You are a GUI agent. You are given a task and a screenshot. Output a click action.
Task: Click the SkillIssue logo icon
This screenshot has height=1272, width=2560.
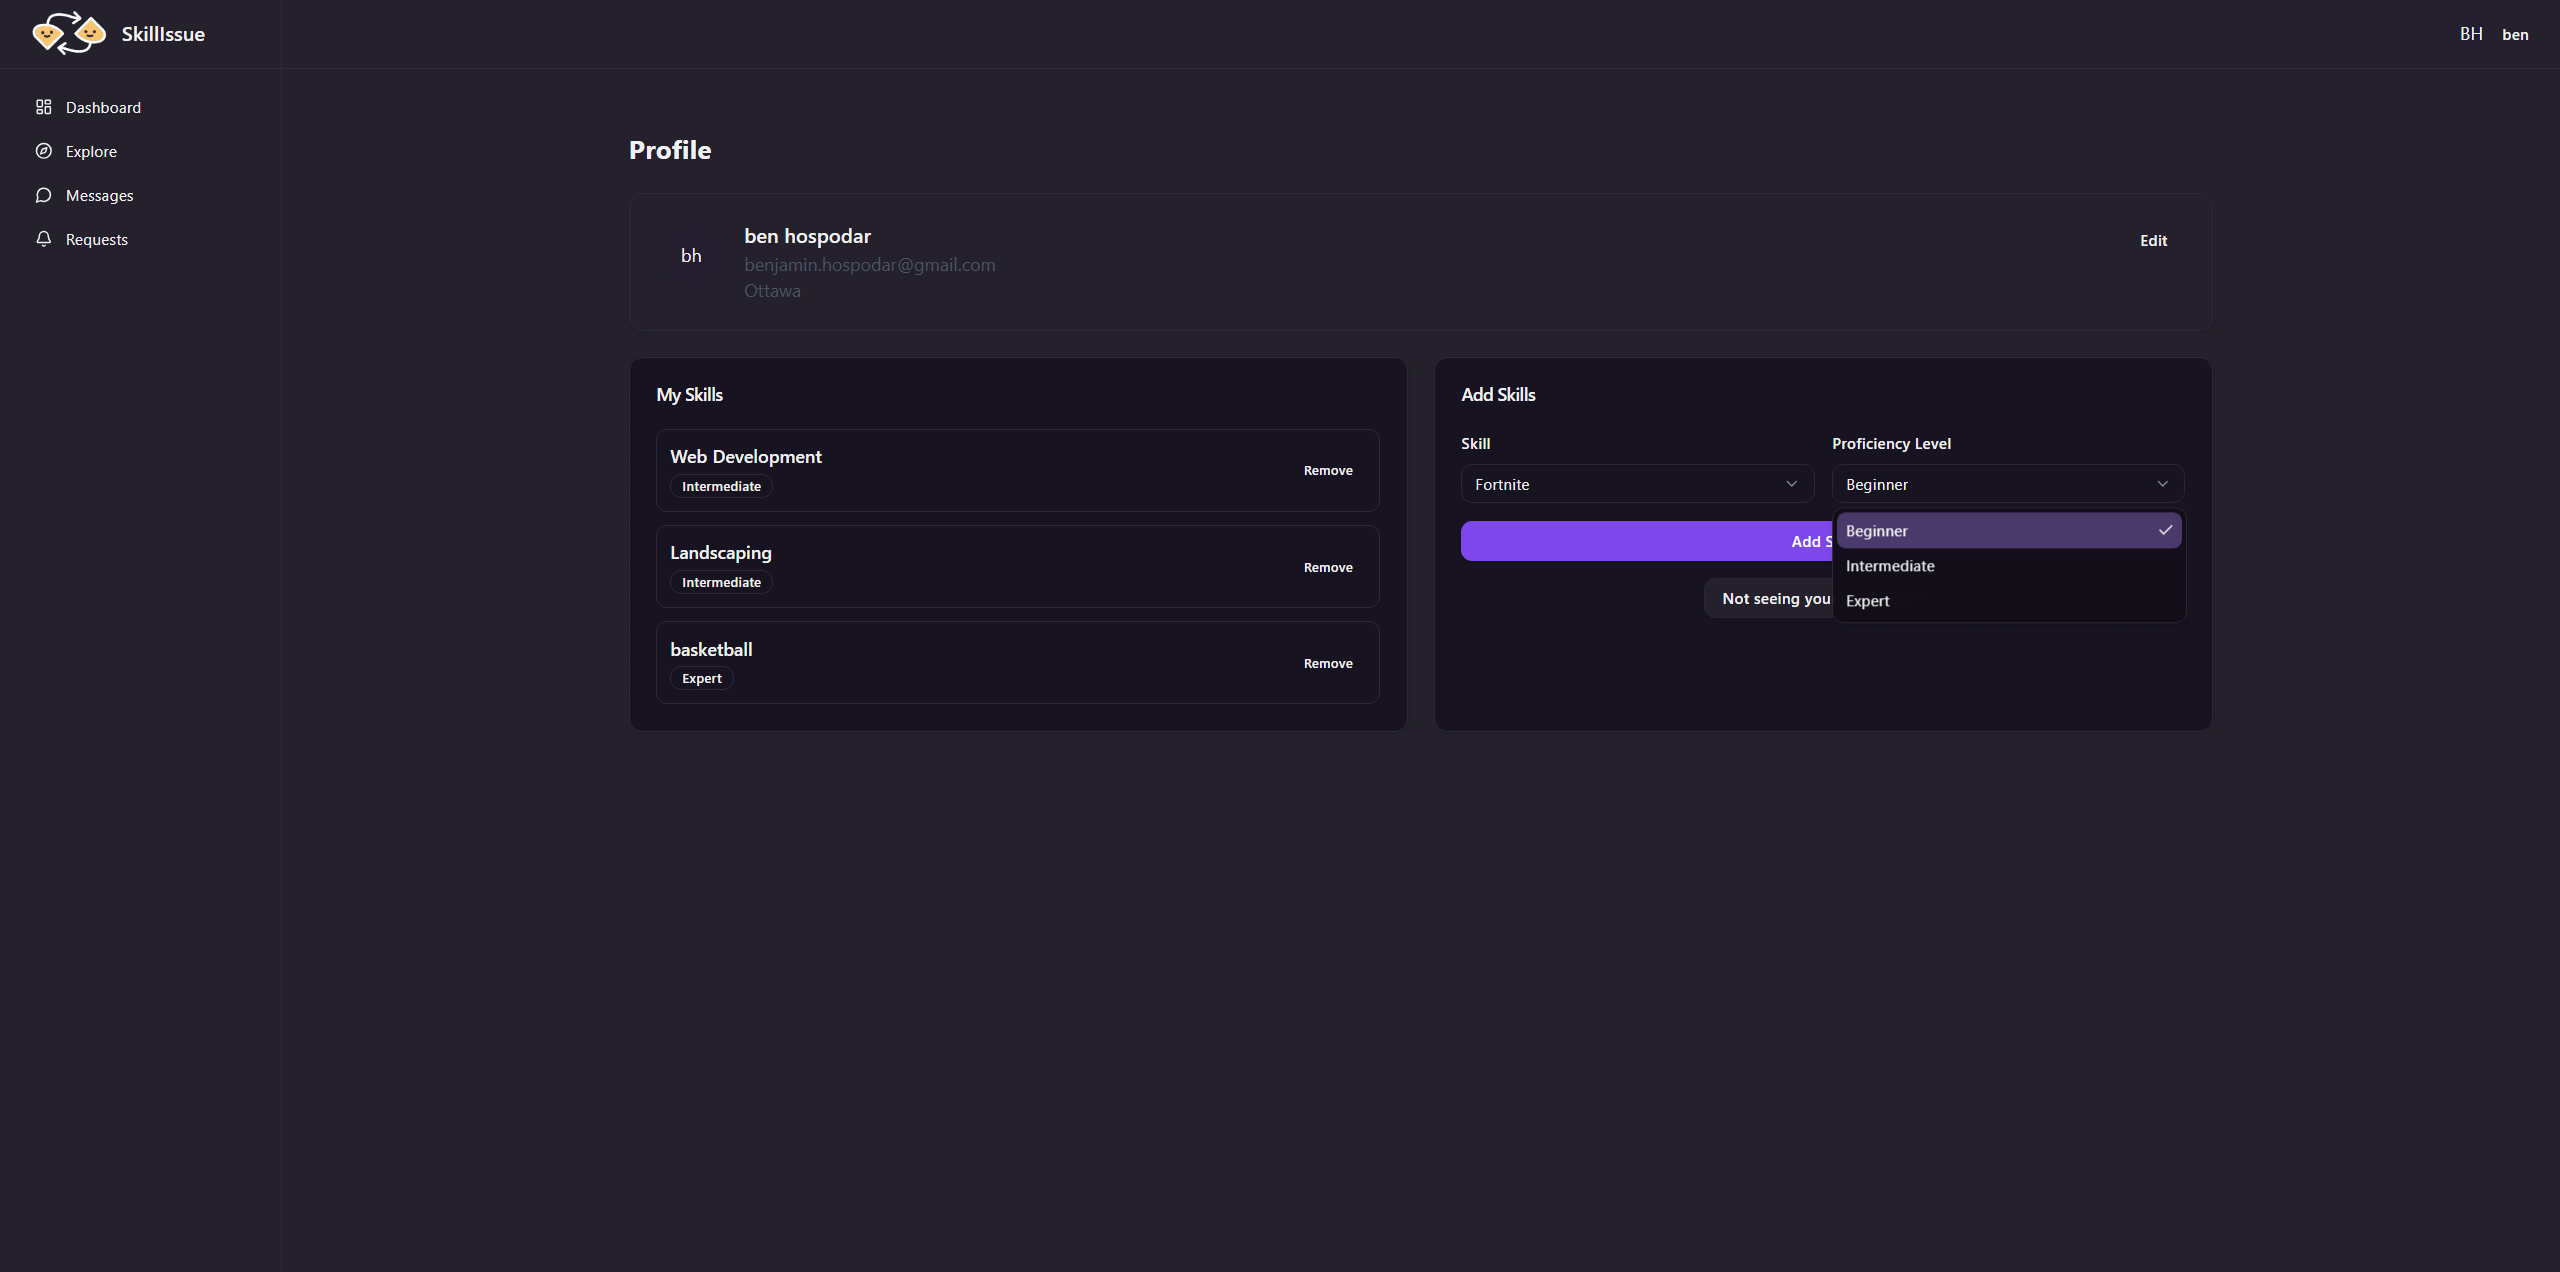pyautogui.click(x=68, y=34)
